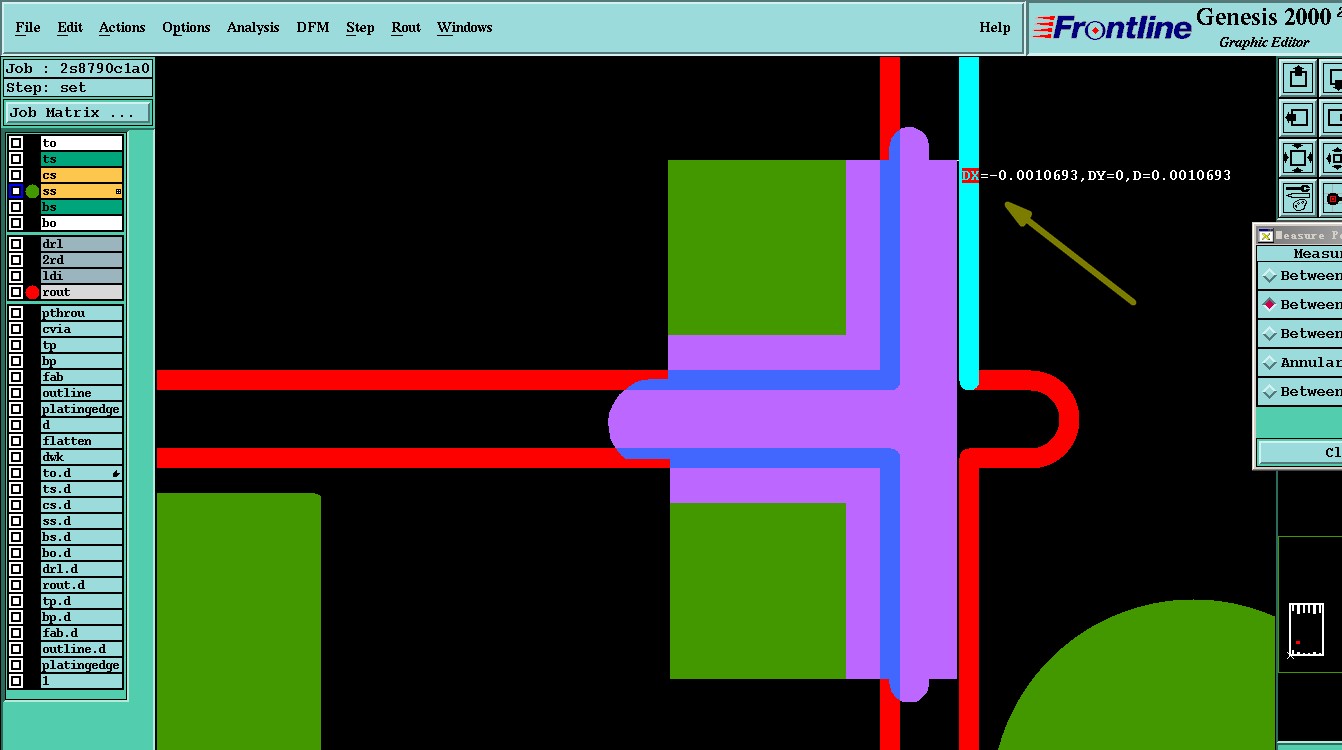The width and height of the screenshot is (1342, 750).
Task: Select the bo.d layer name
Action: pos(81,553)
